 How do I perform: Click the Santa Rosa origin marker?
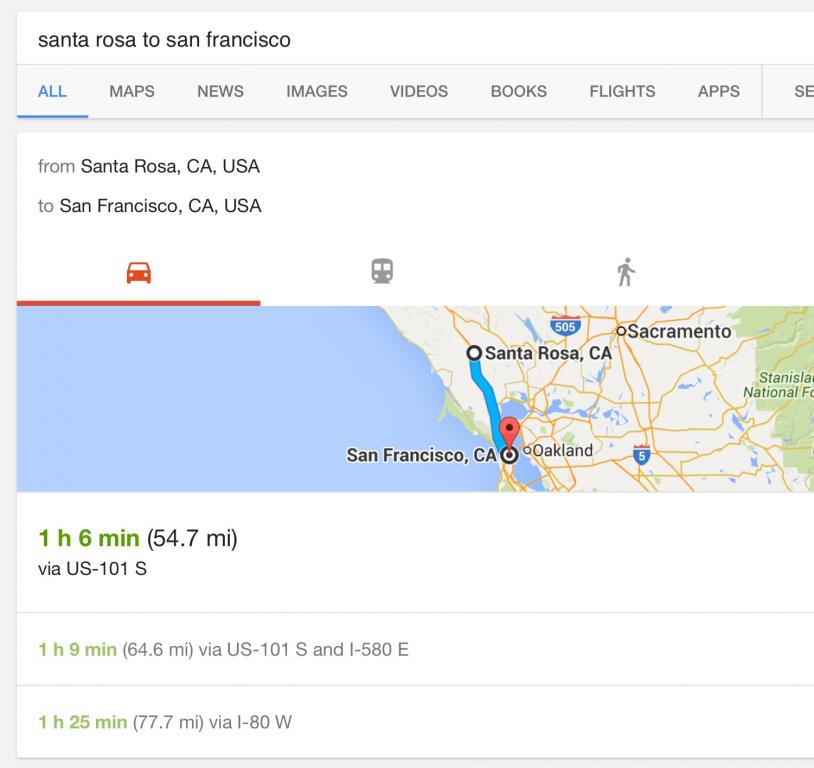[475, 353]
